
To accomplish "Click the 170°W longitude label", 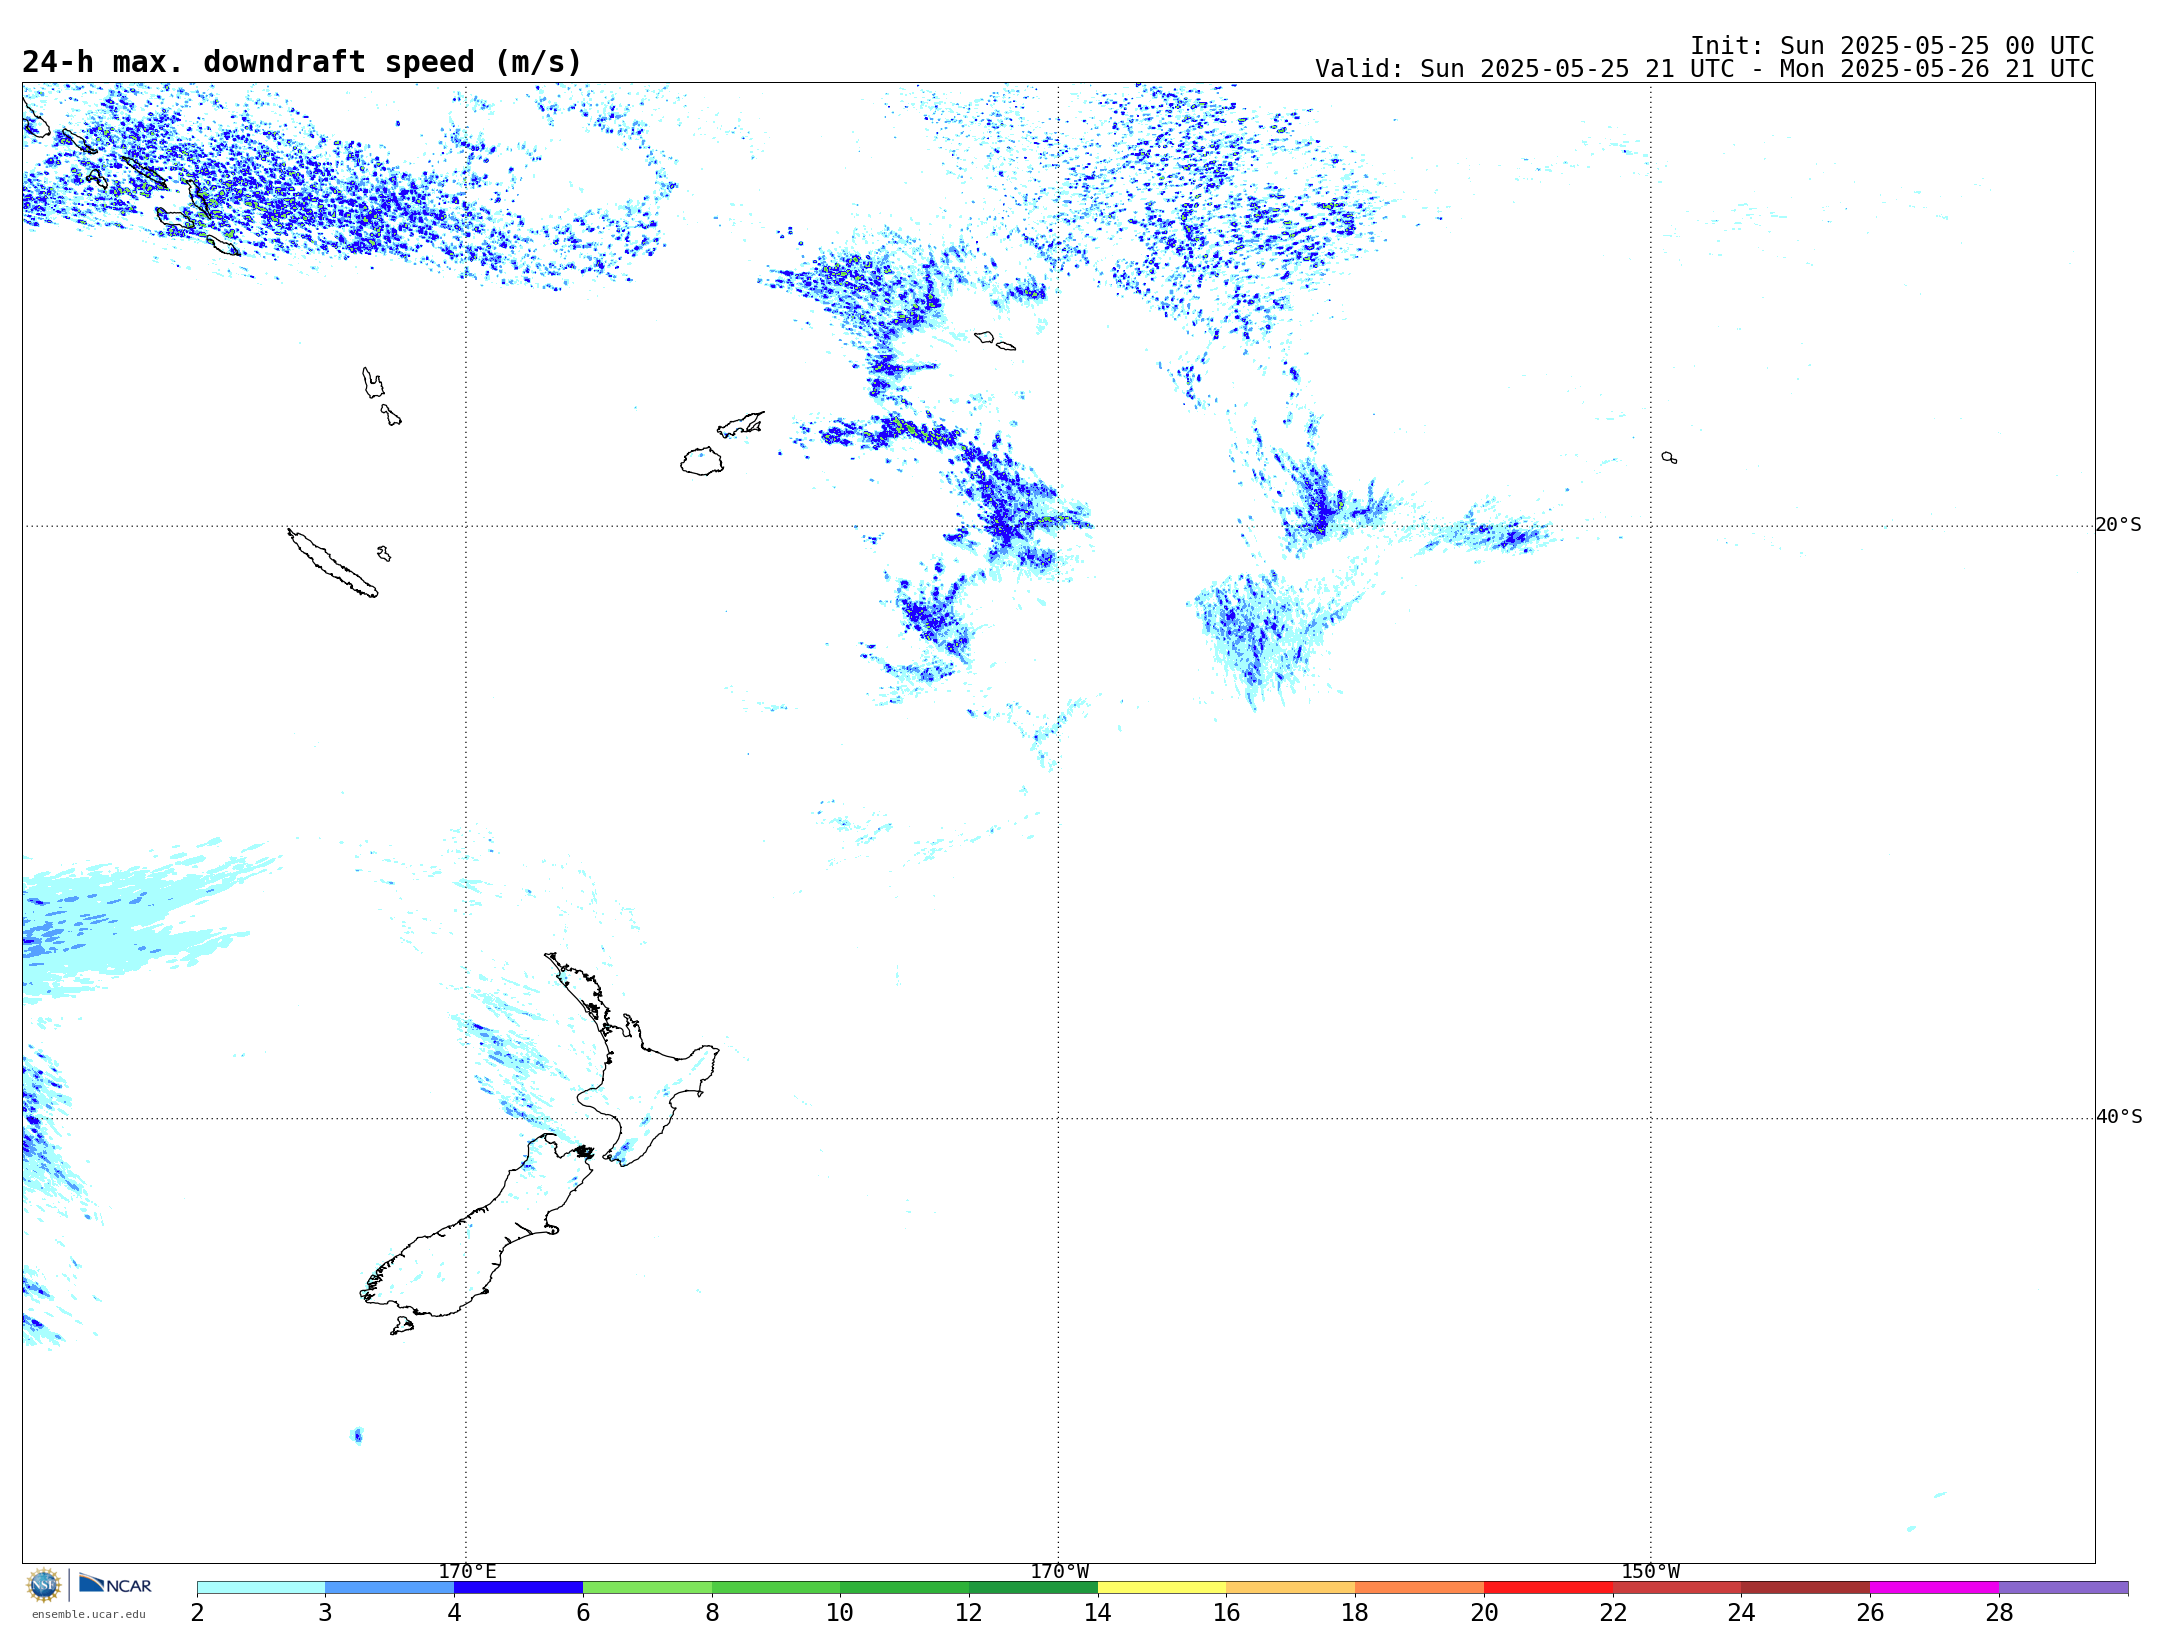I will (x=1059, y=1572).
